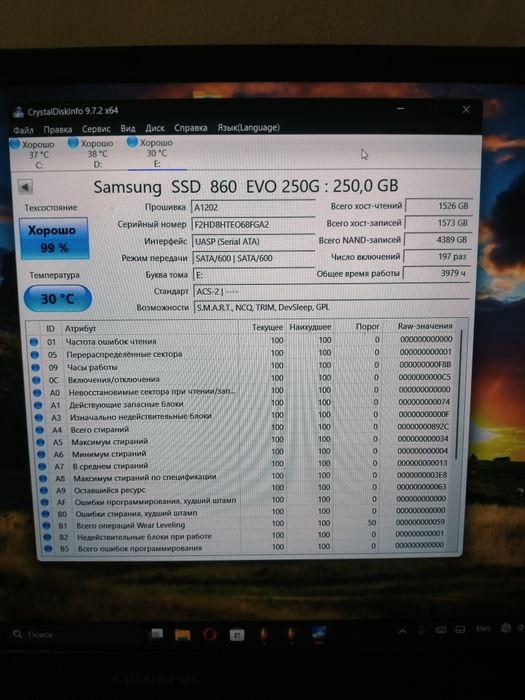Image resolution: width=525 pixels, height=700 pixels.
Task: Open File Explorer folder icon on taskbar
Action: coord(183,634)
